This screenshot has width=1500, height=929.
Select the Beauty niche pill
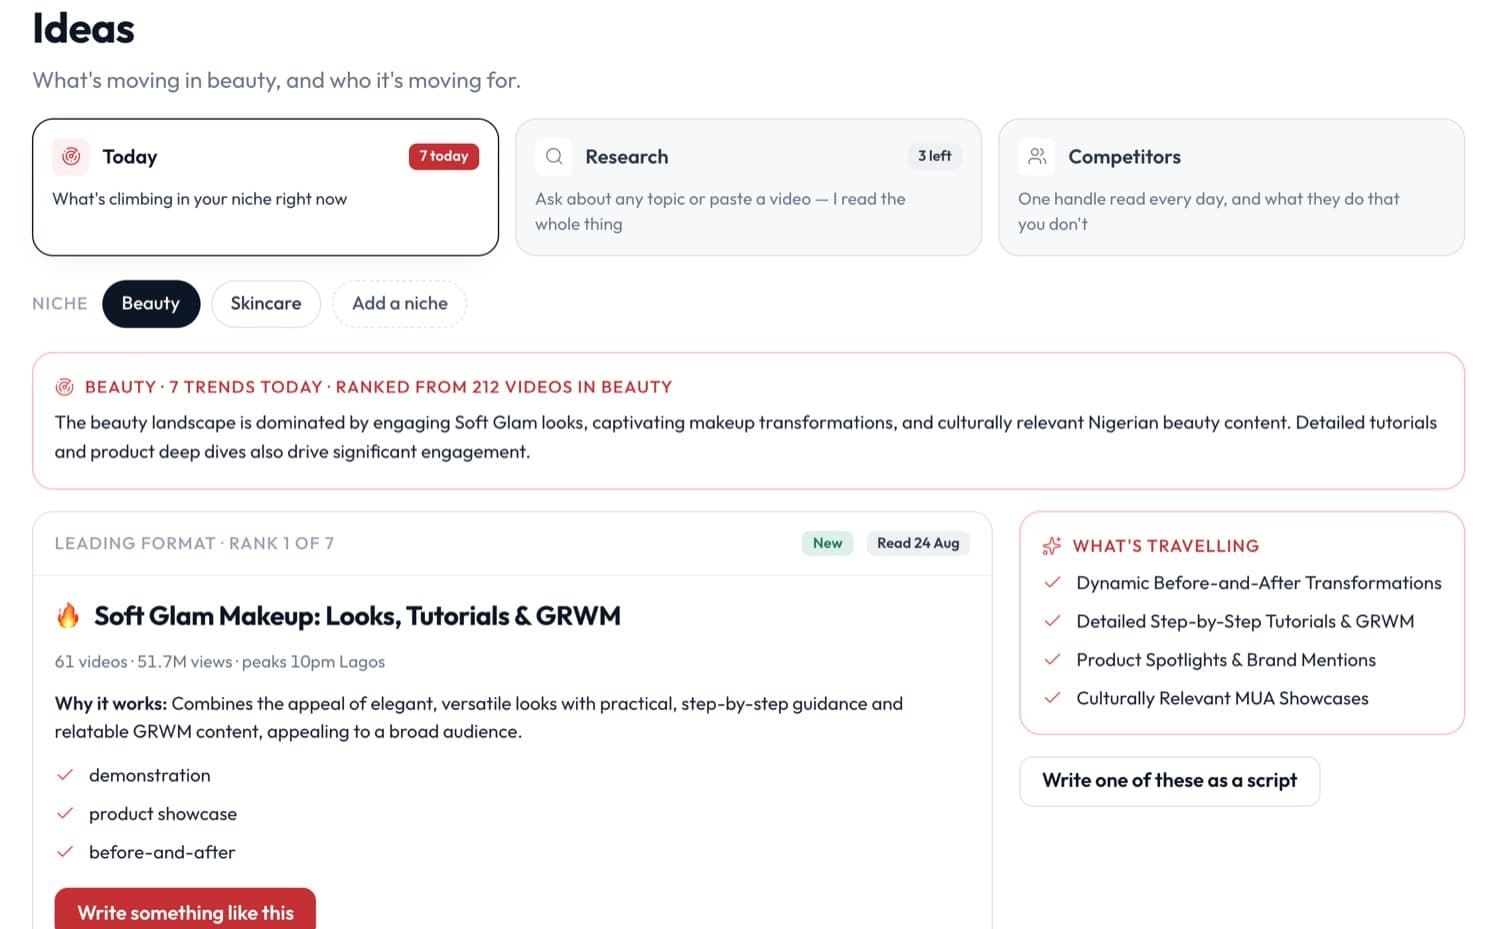coord(151,303)
